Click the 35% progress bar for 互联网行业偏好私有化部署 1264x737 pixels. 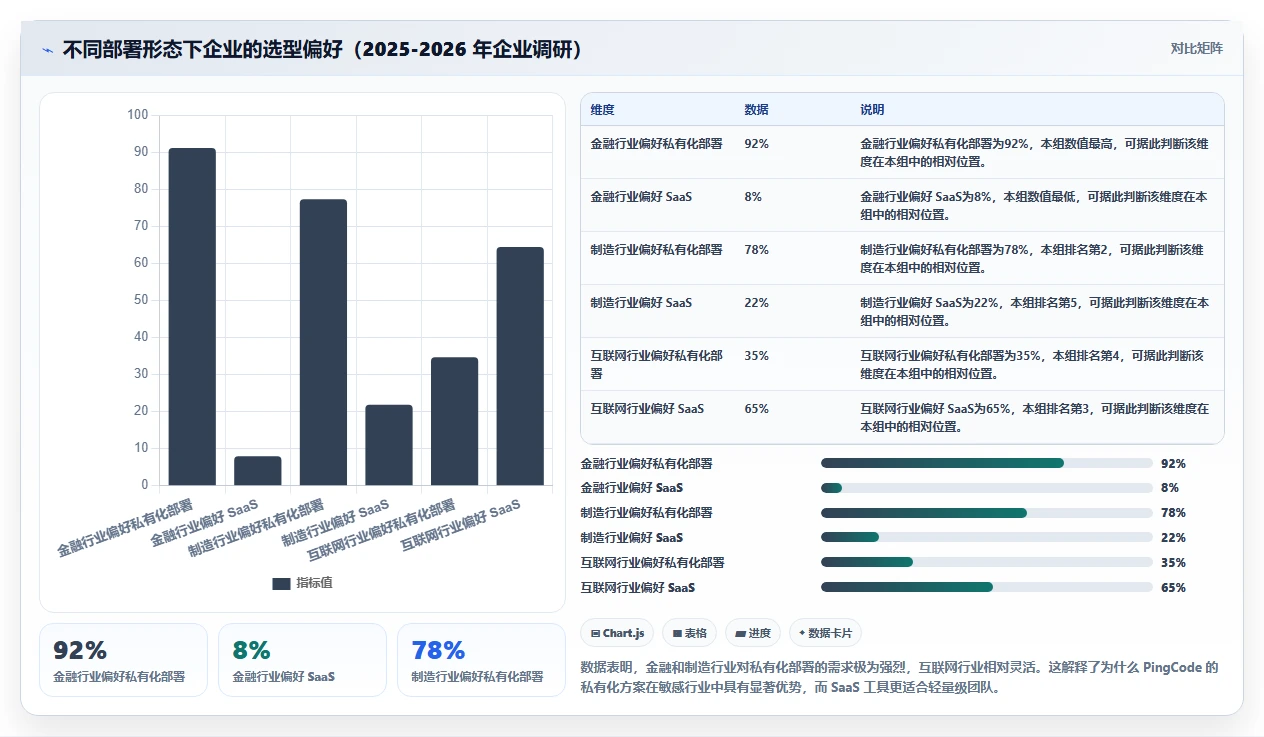986,563
